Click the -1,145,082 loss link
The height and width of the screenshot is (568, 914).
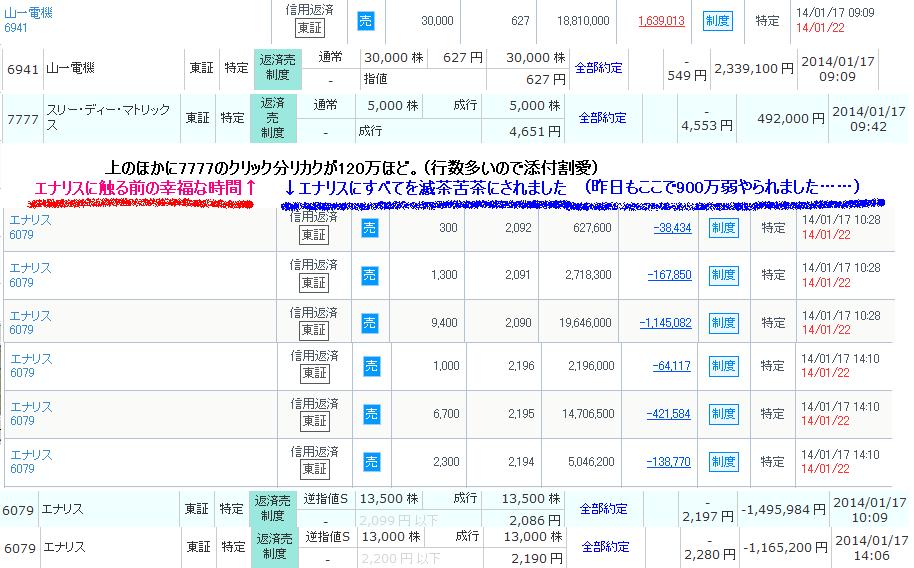point(665,322)
